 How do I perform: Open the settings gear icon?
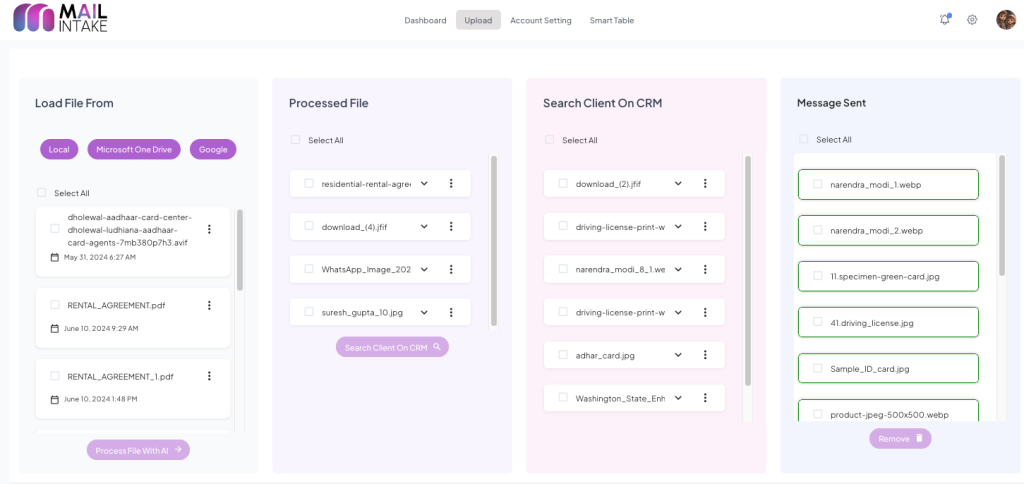972,20
